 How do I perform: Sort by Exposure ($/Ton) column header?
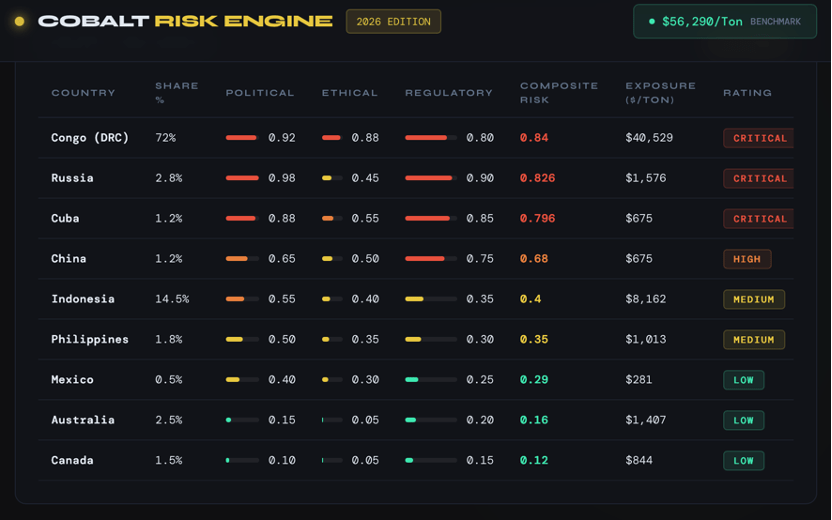coord(660,93)
